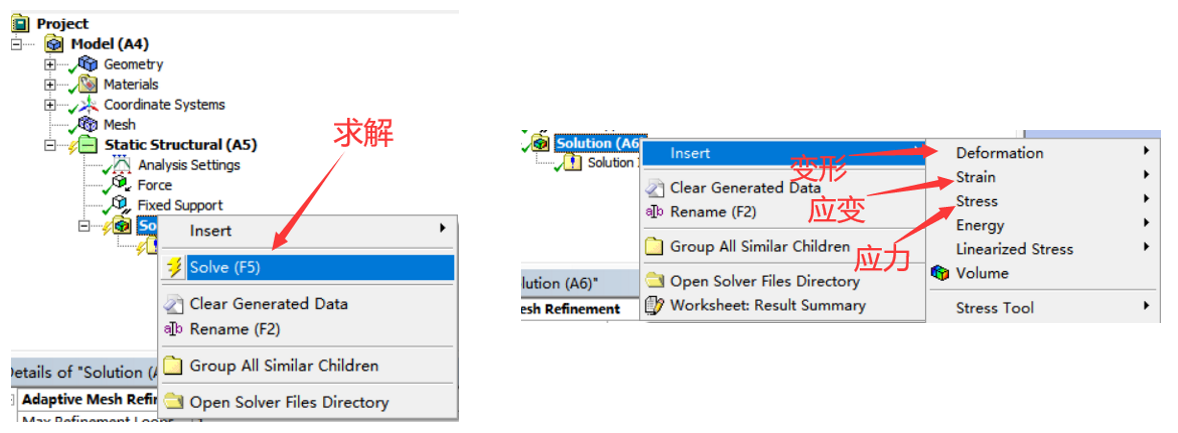Expand the Coordinate Systems node
The height and width of the screenshot is (433, 1178).
point(50,105)
